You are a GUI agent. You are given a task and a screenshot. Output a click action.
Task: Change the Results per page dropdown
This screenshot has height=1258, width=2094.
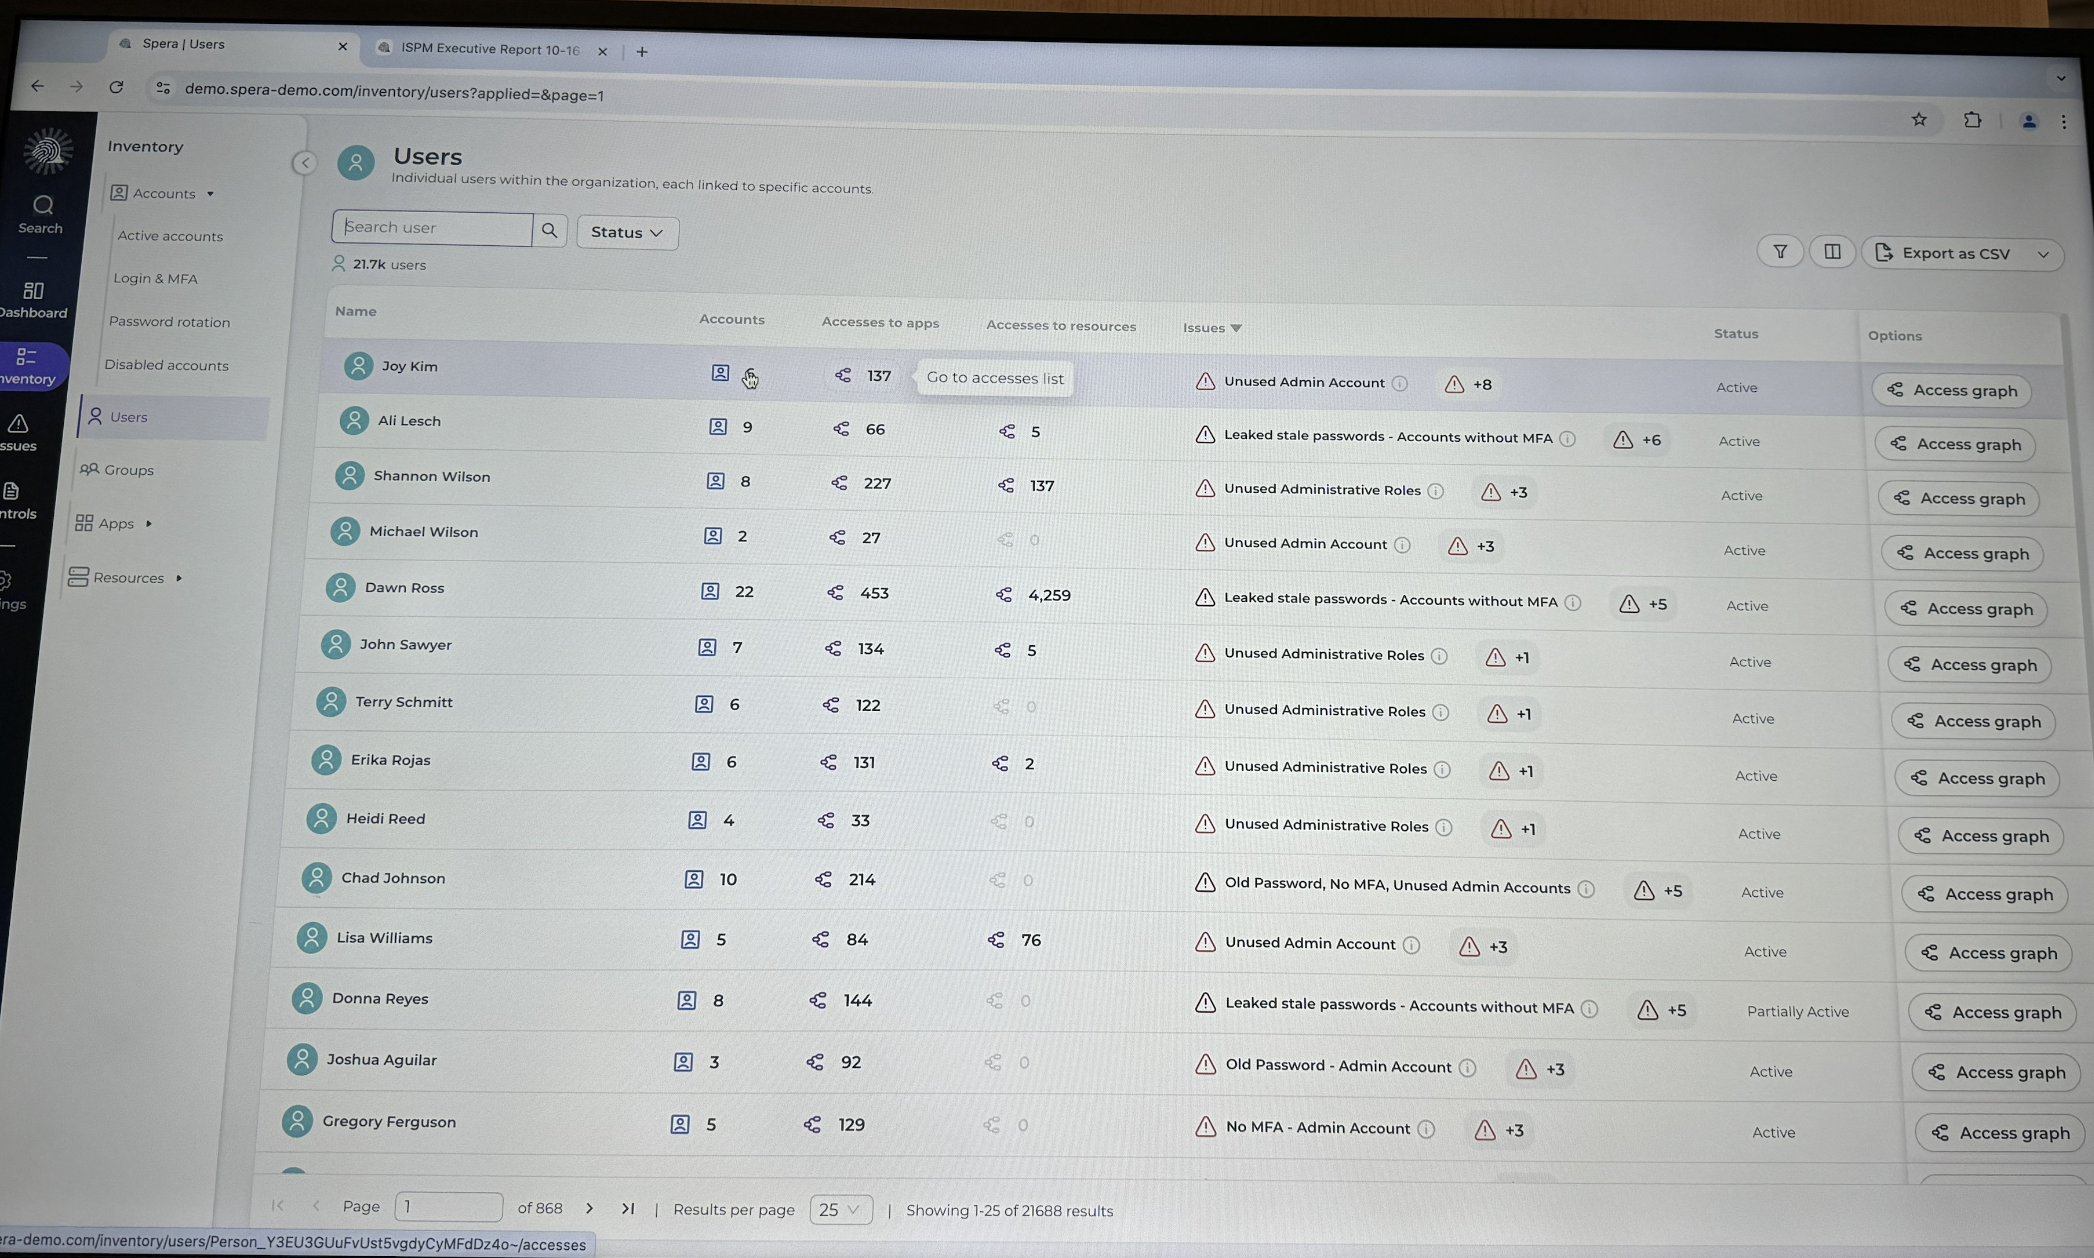coord(840,1209)
